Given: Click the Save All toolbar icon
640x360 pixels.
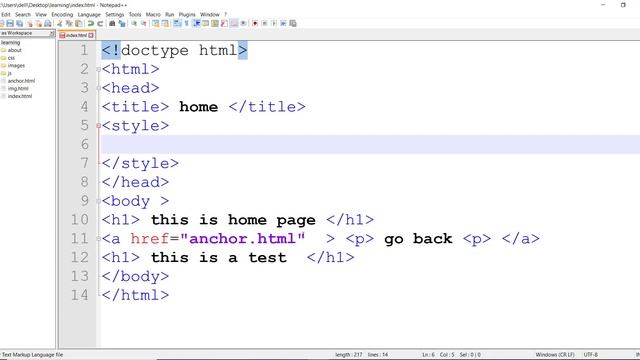Looking at the screenshot, I should [19, 23].
